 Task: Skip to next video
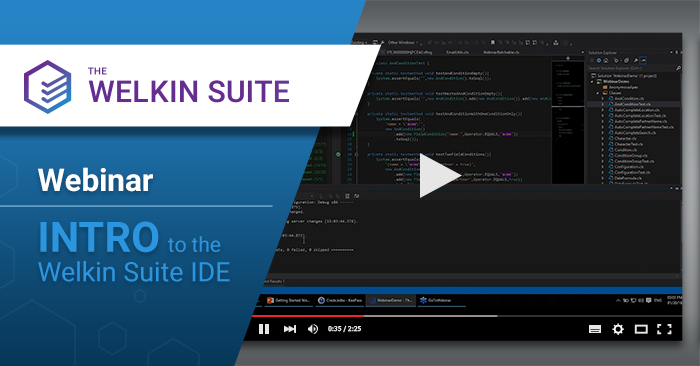pyautogui.click(x=290, y=329)
